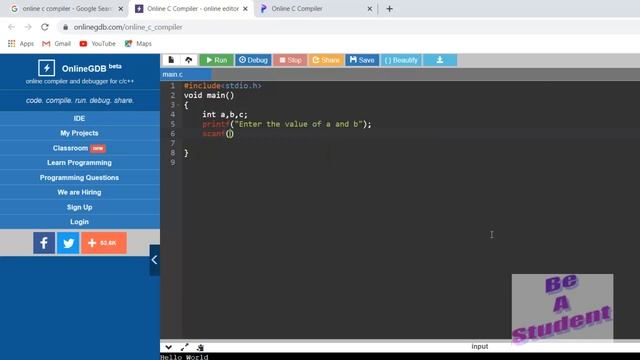Close the third Online C Compiler tab

click(x=369, y=9)
